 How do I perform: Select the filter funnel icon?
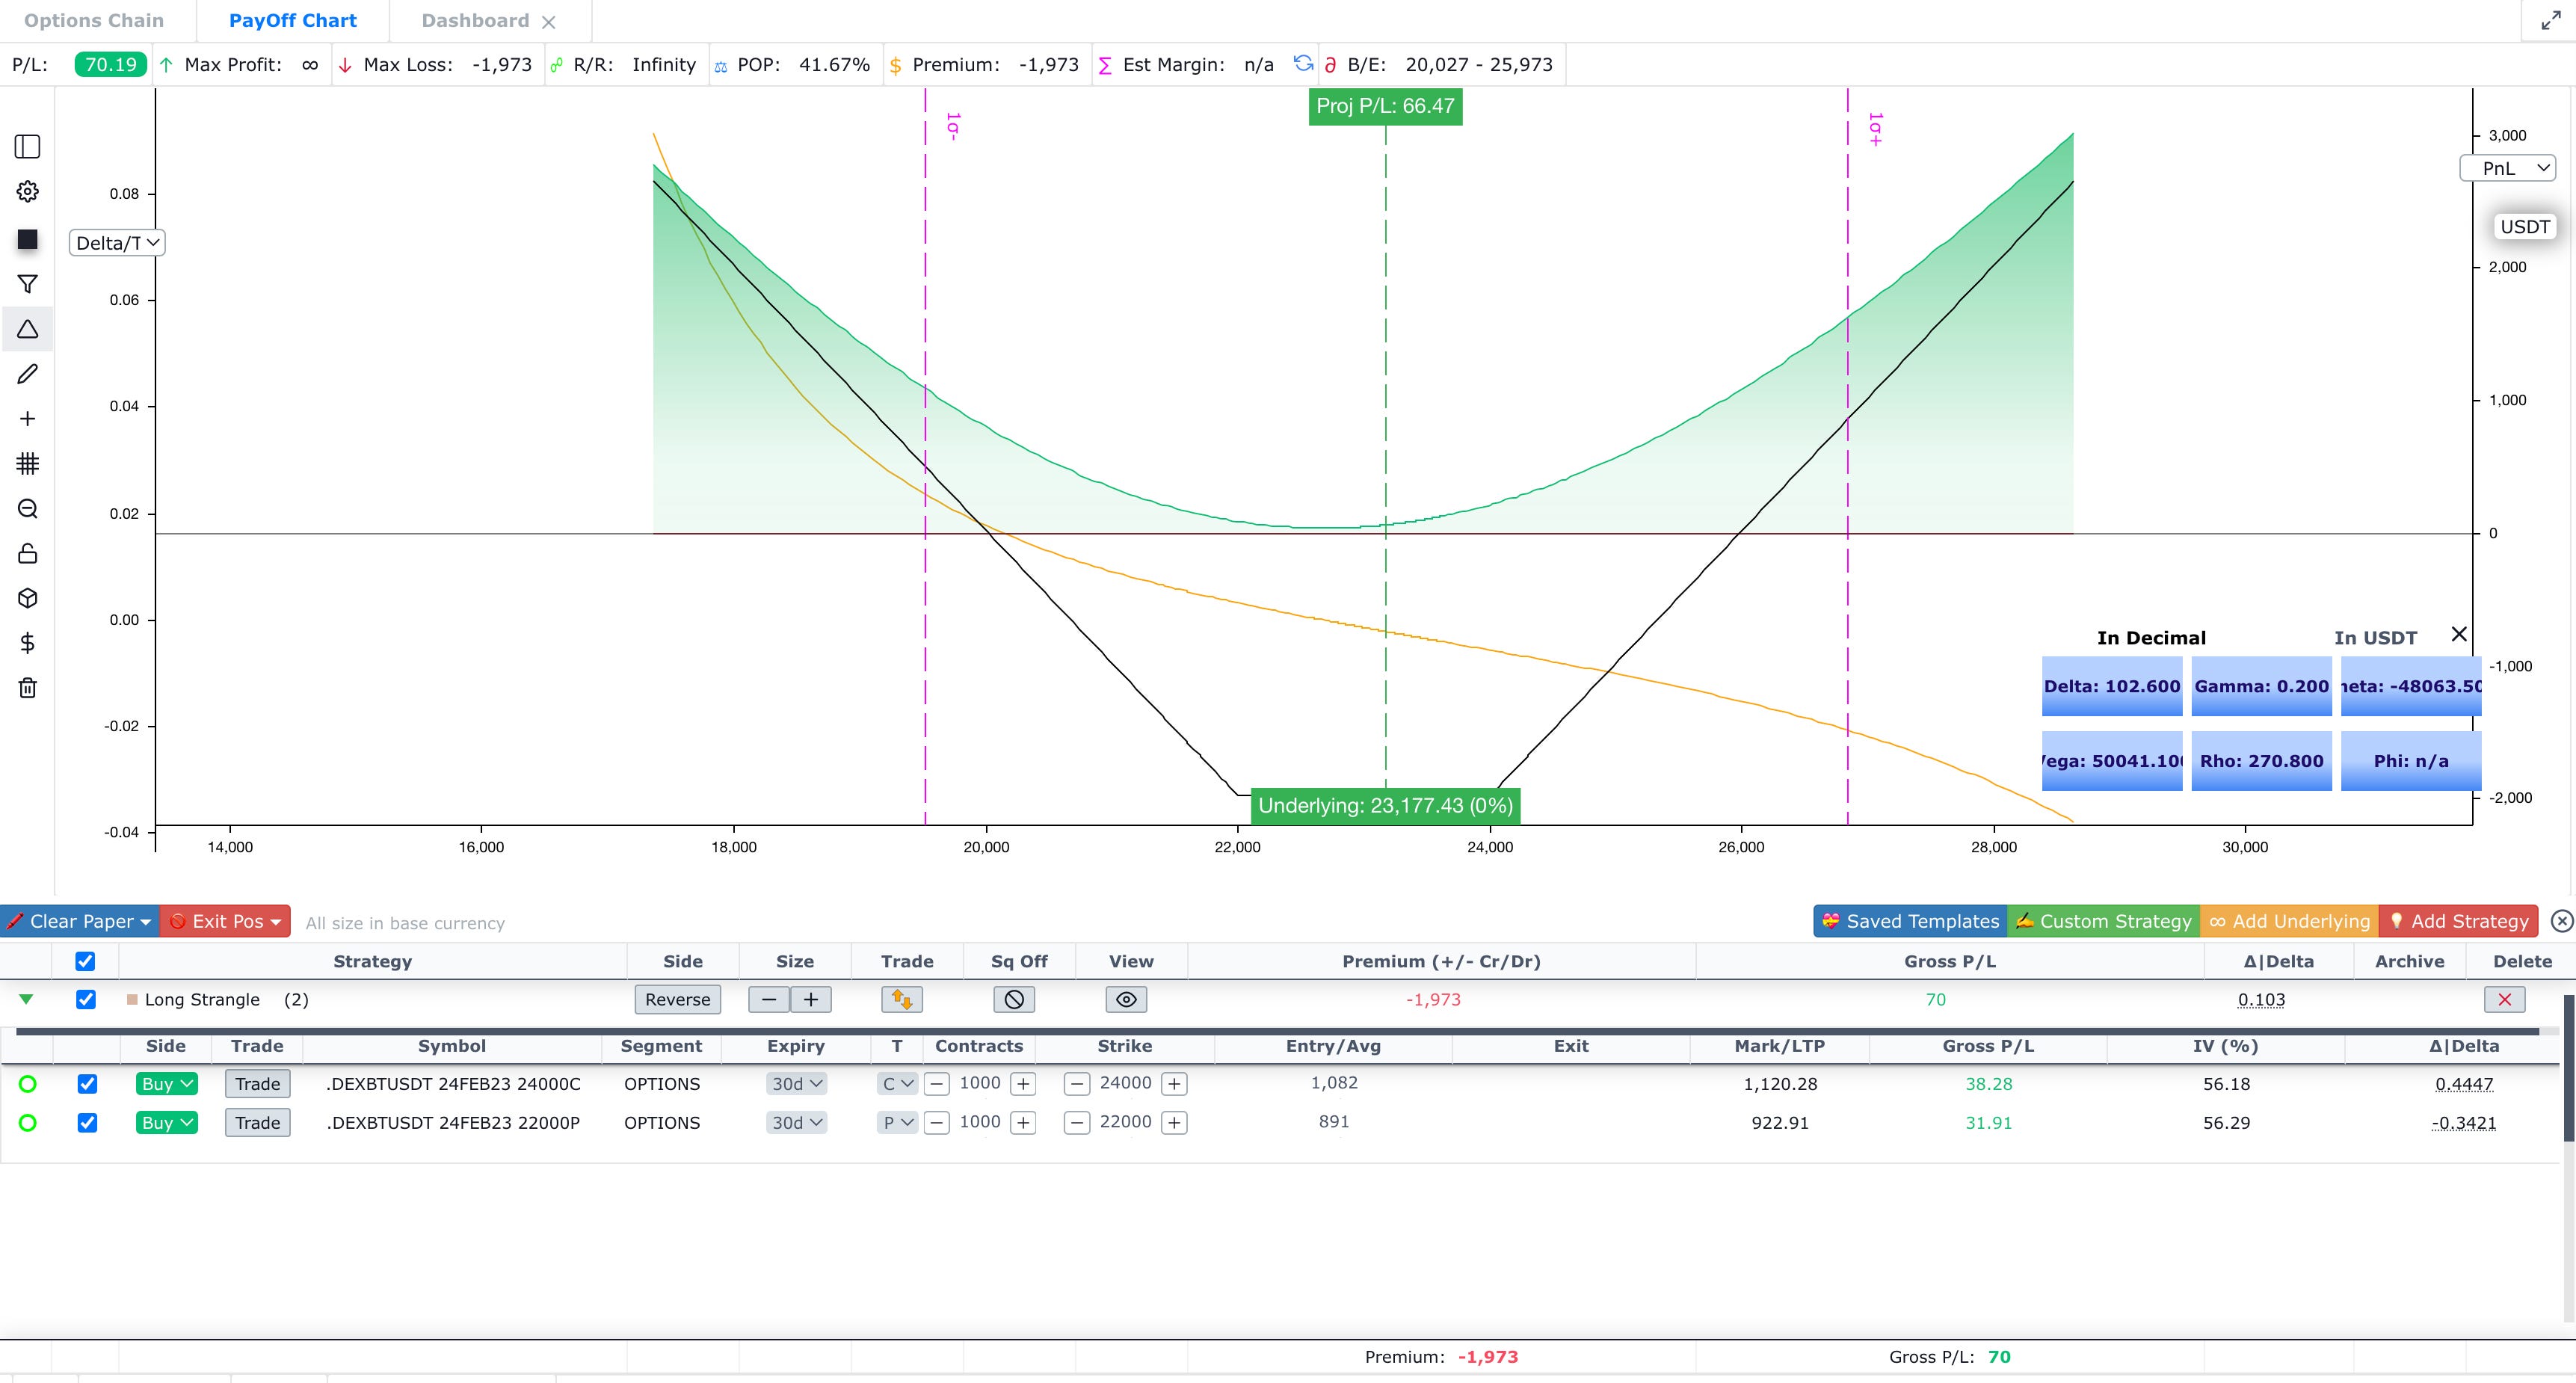click(27, 285)
